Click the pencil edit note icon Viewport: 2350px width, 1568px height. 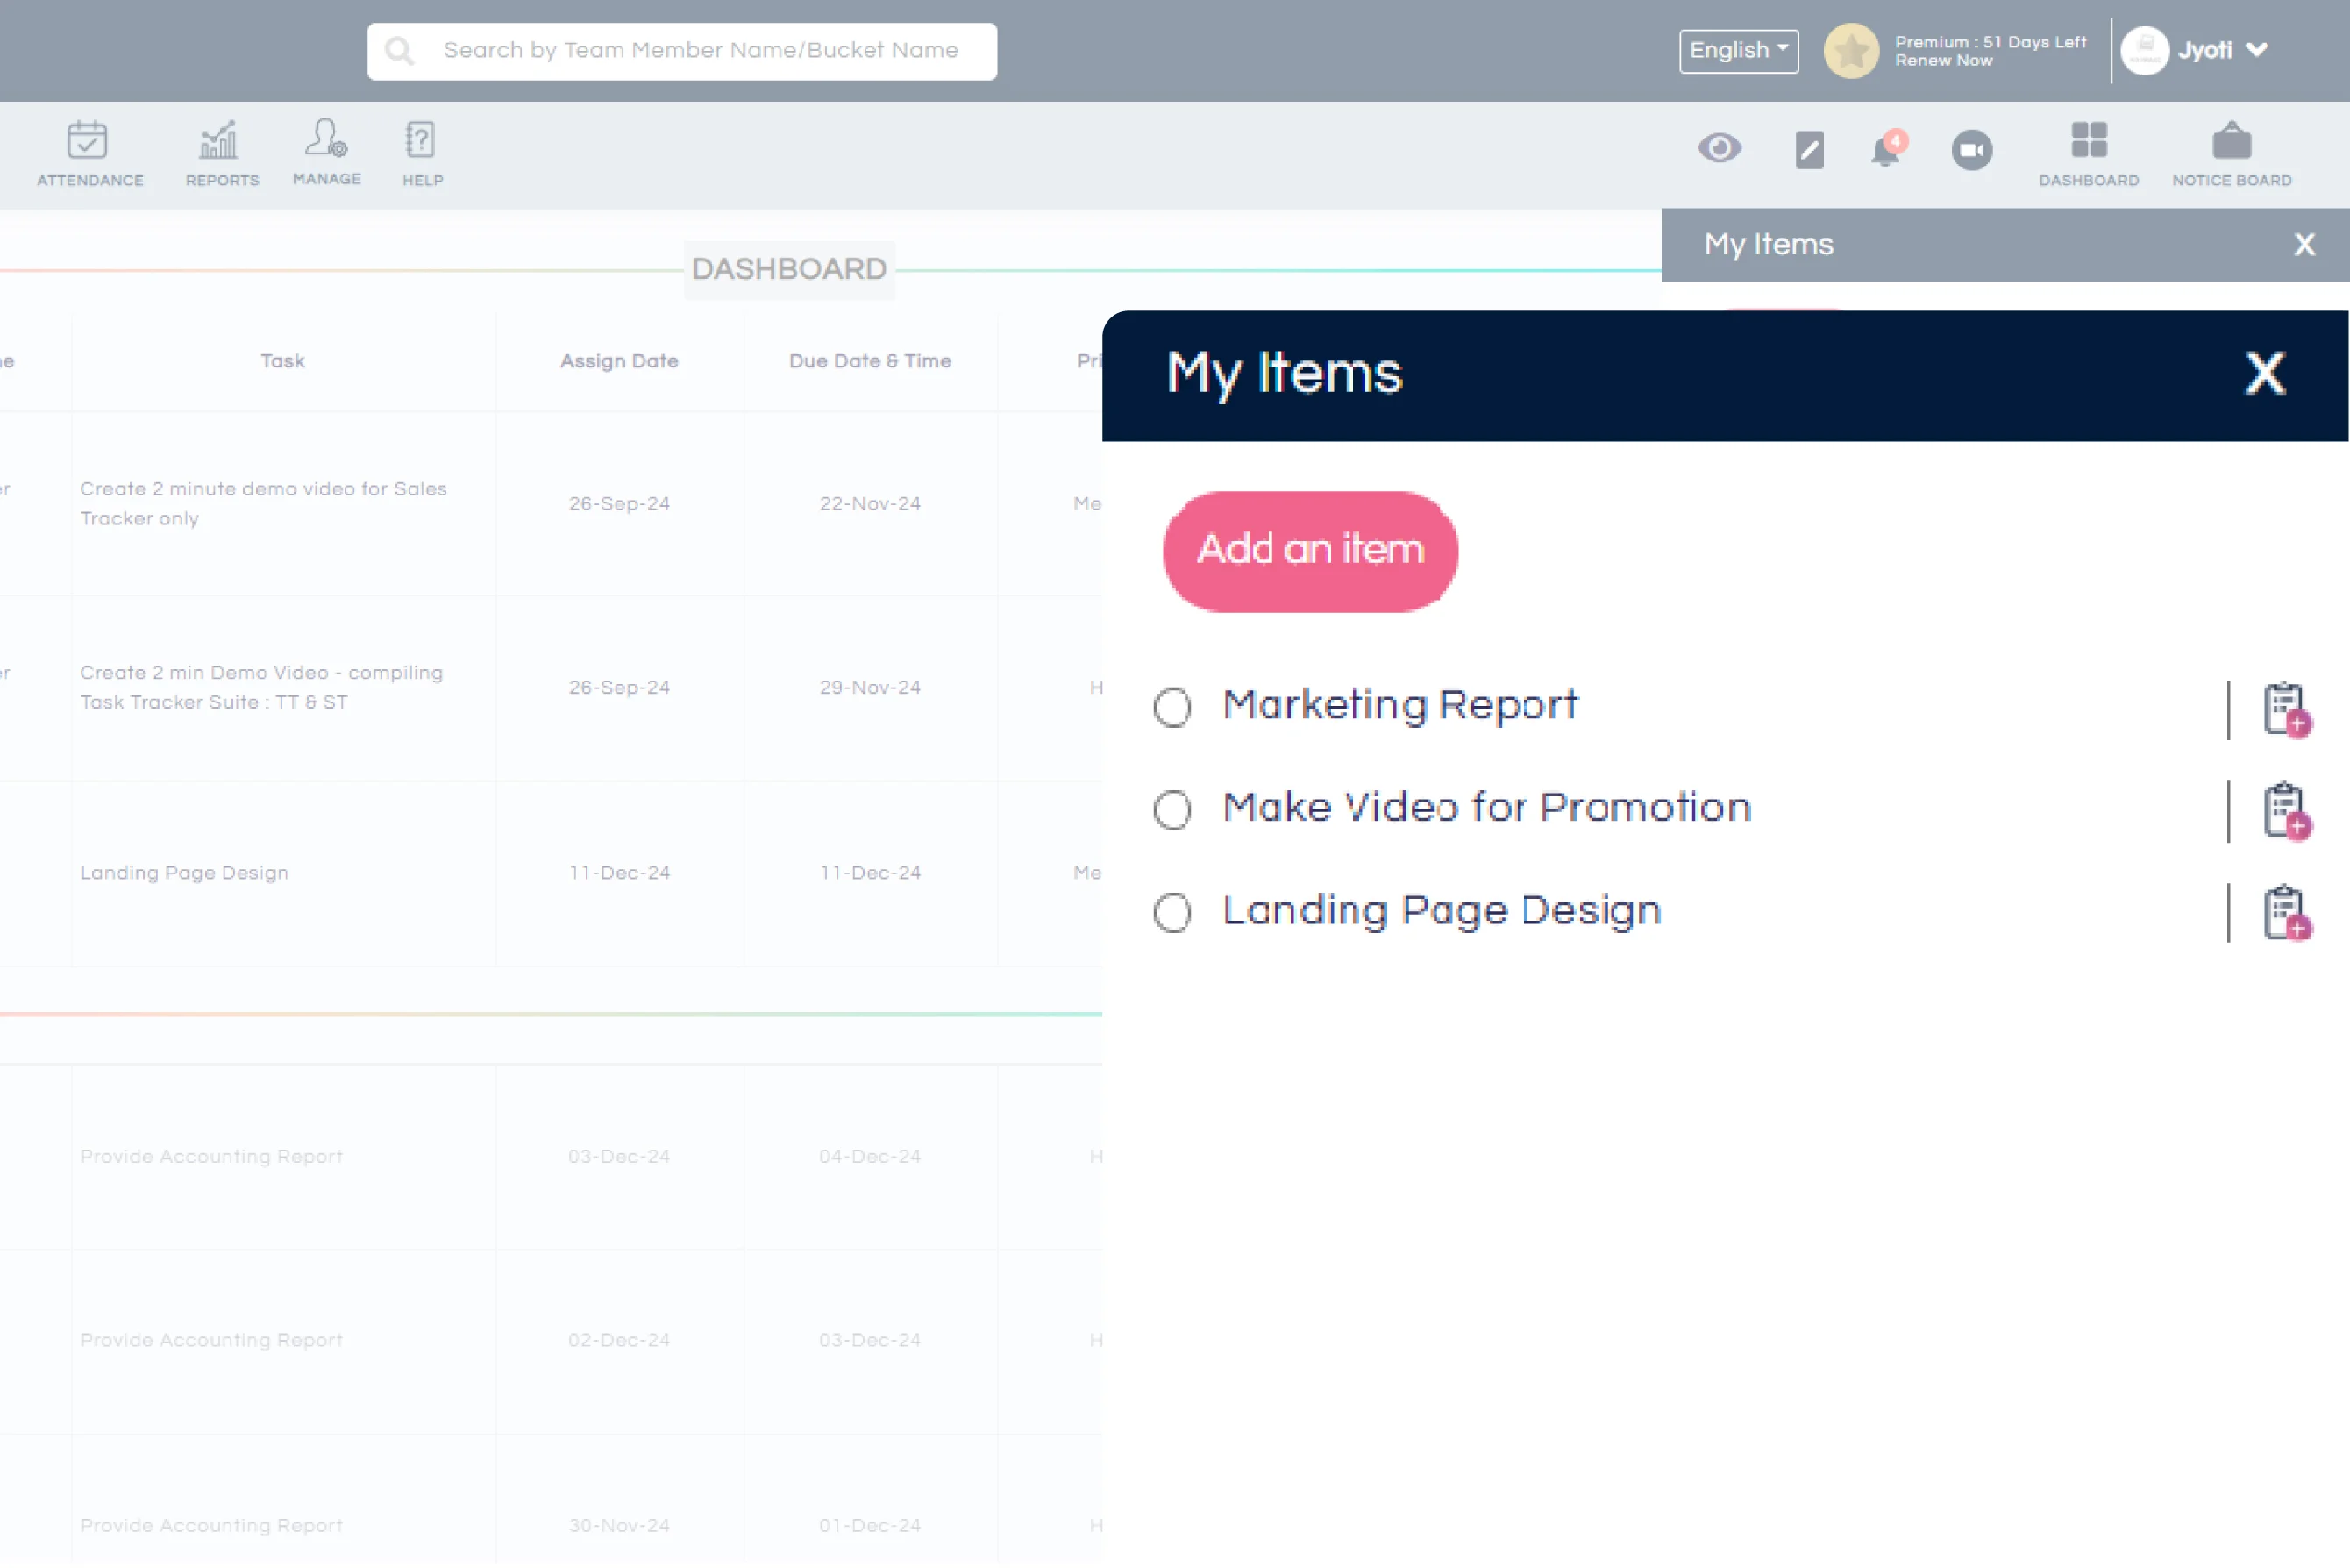(x=1809, y=151)
